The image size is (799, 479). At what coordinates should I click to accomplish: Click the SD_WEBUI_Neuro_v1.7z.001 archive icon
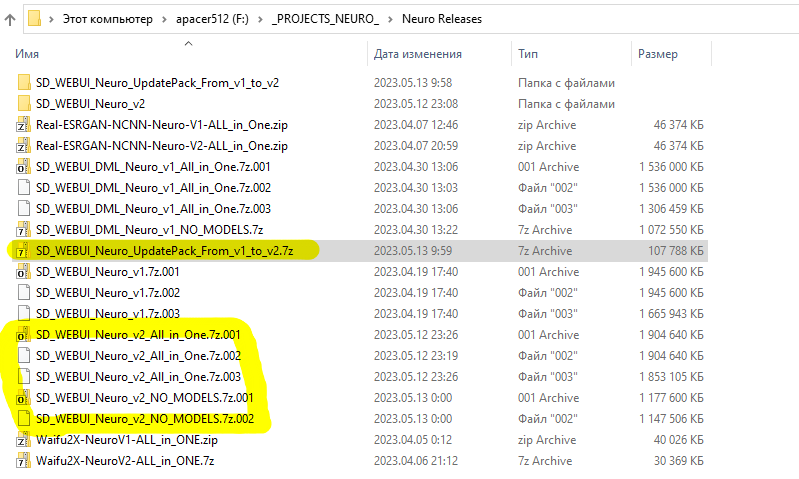[x=23, y=272]
